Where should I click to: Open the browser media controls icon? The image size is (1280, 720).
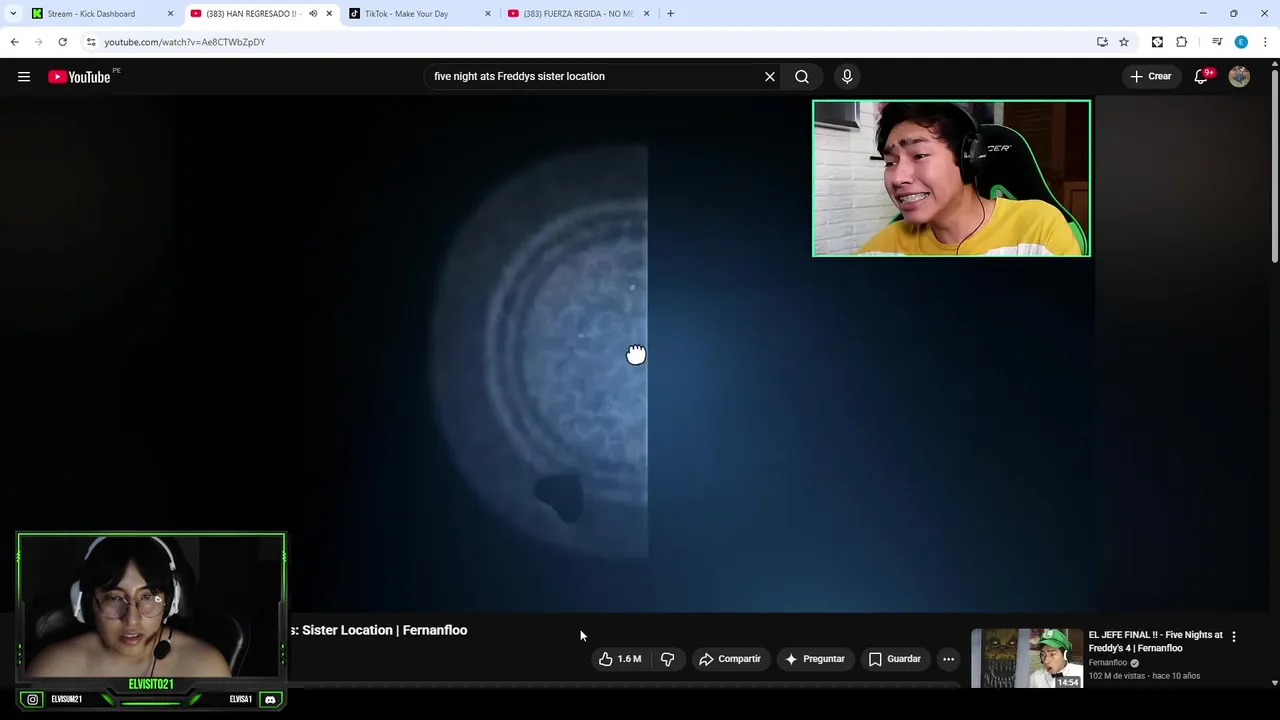coord(1217,42)
